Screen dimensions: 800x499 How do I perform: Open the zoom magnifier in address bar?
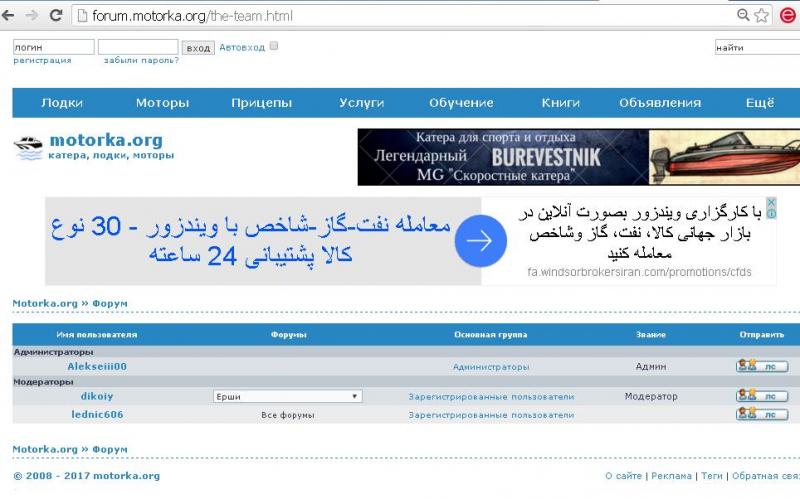point(743,16)
